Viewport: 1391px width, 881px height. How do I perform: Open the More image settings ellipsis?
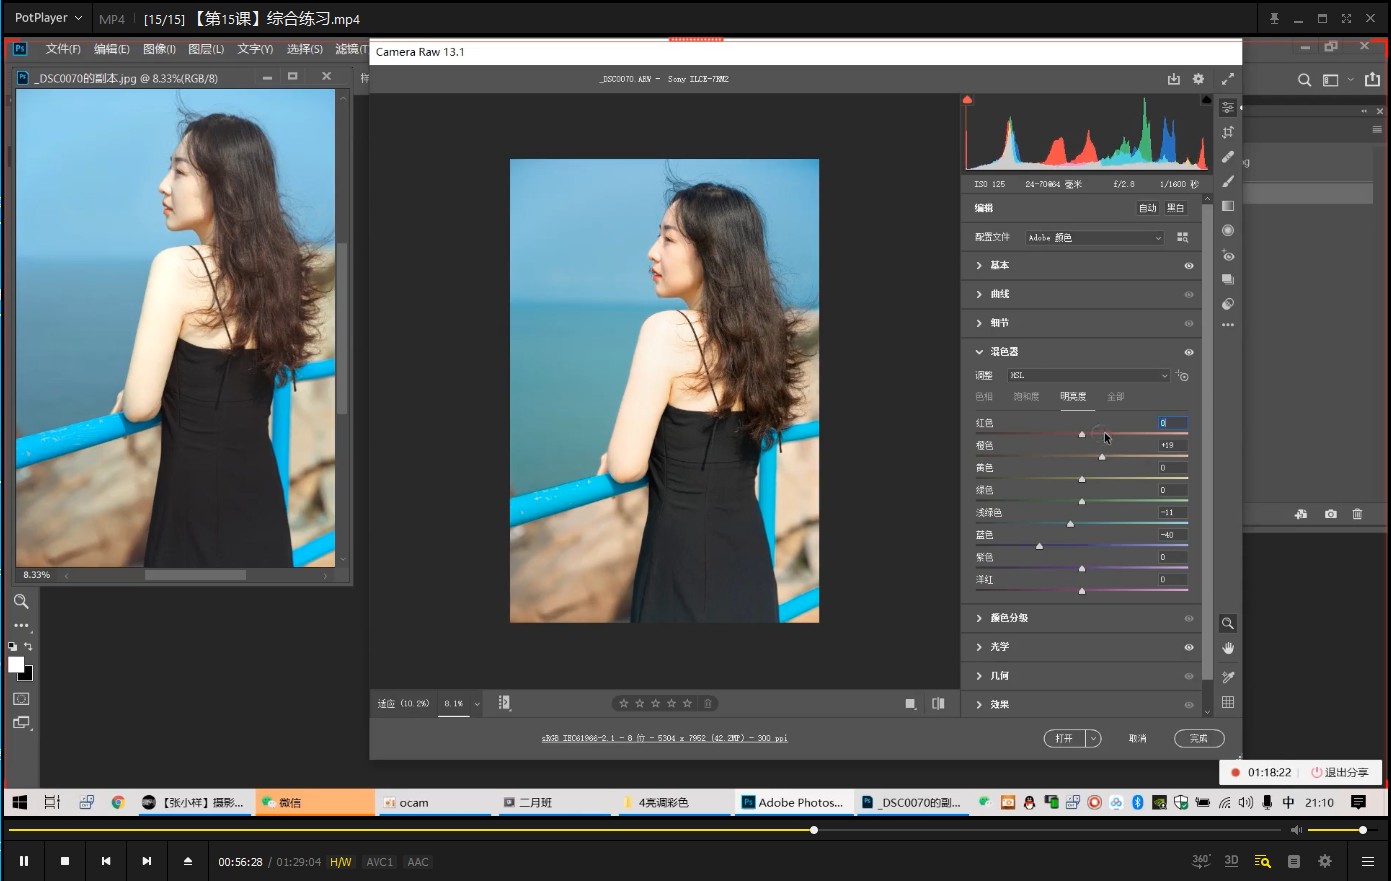tap(1228, 325)
